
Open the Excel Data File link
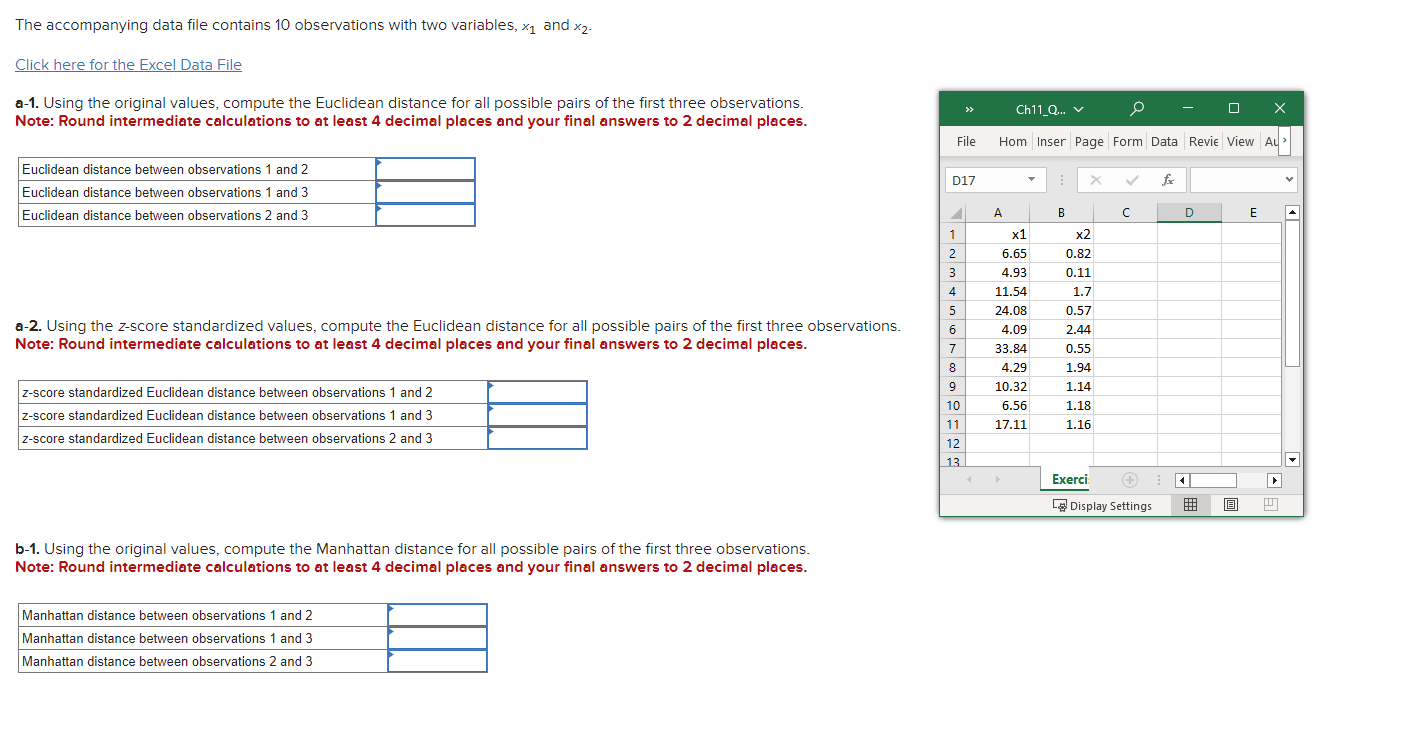[x=128, y=64]
